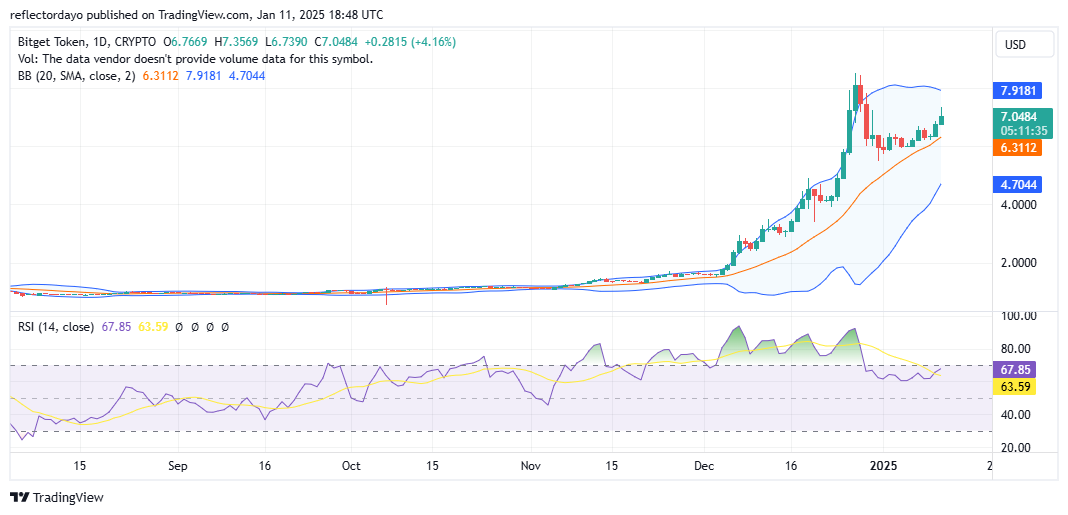
Task: Click the Nov label on time axis
Action: tap(530, 466)
